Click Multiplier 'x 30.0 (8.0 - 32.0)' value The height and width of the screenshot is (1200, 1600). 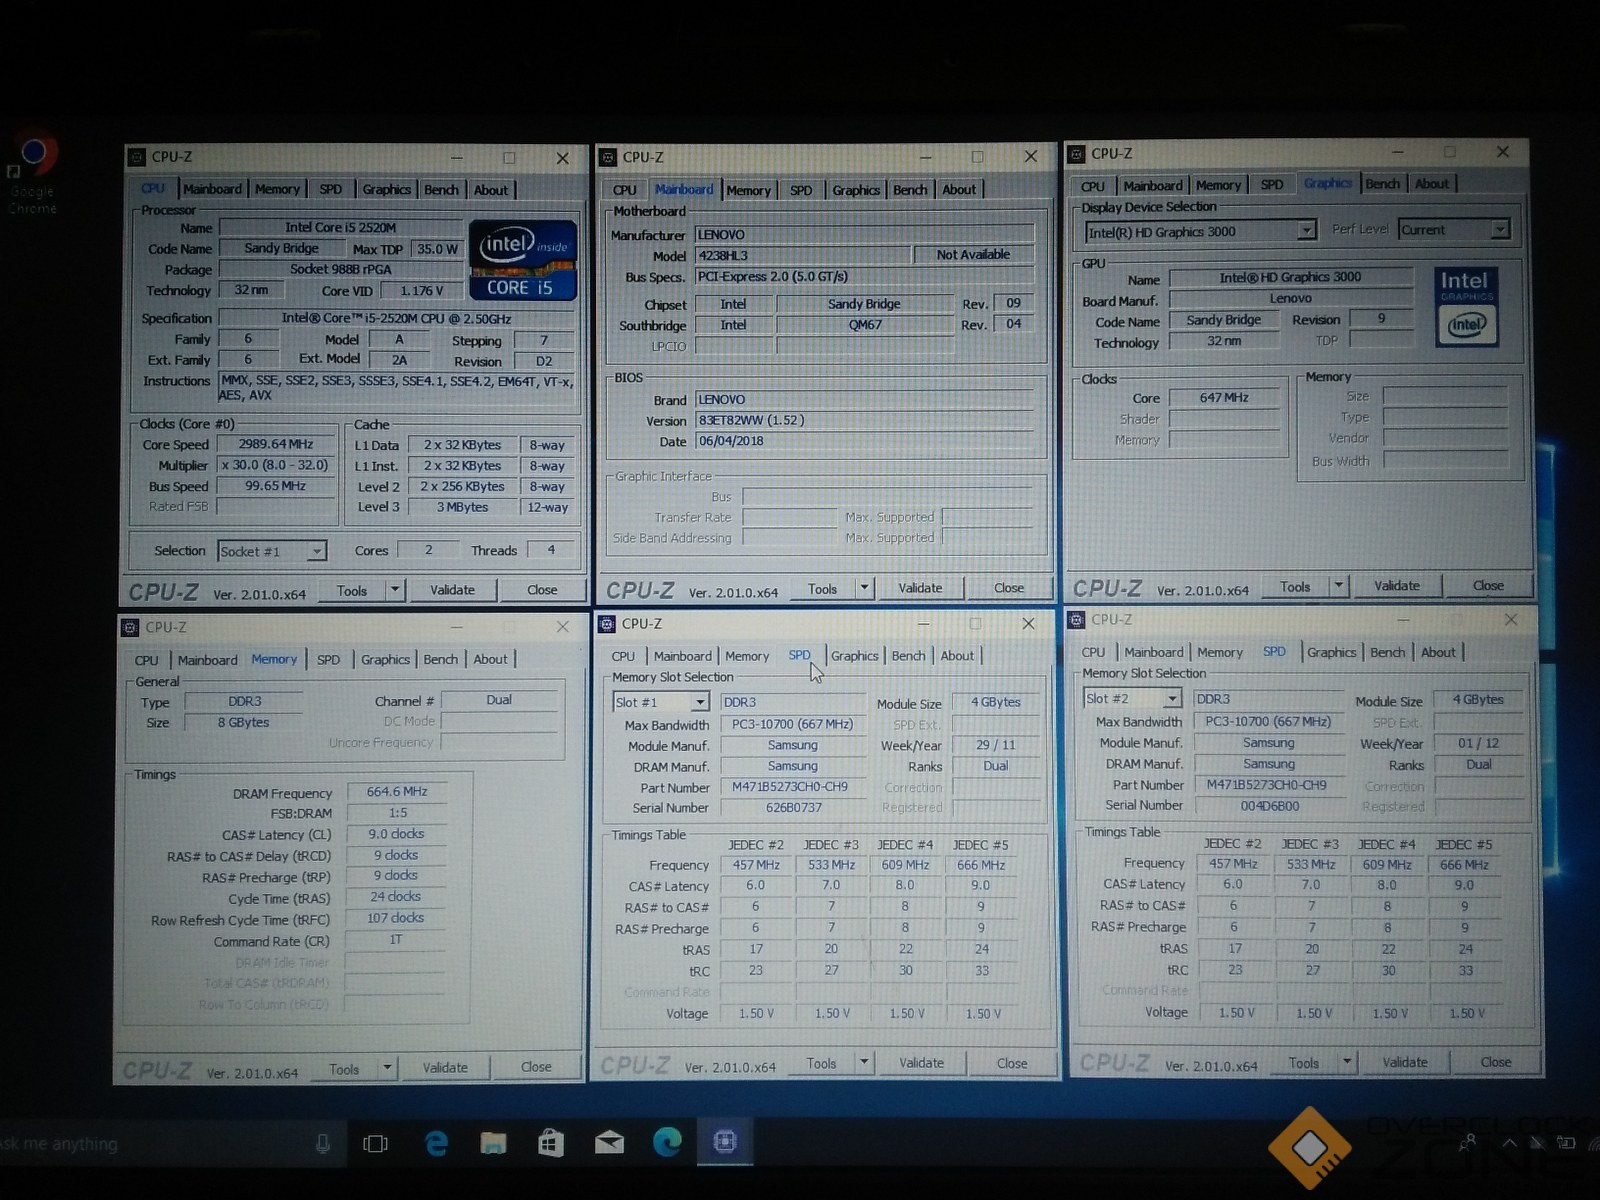[275, 465]
